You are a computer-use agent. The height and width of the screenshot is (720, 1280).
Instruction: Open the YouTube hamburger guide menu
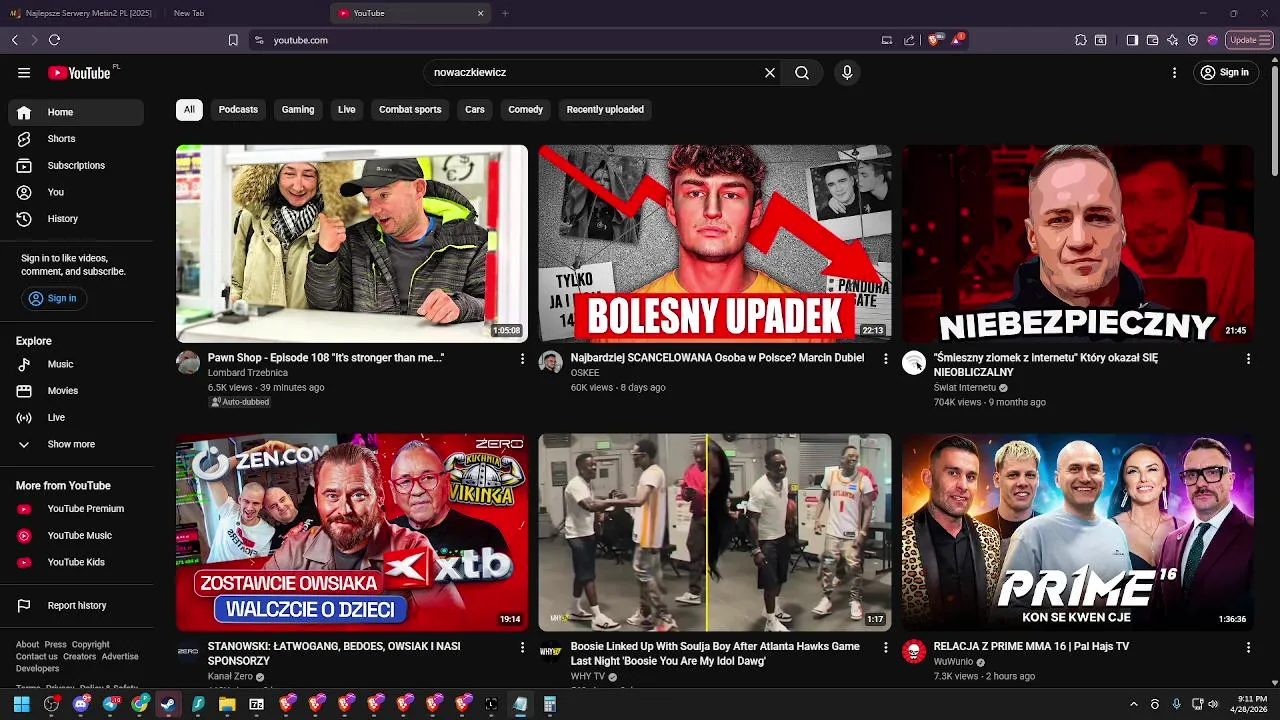tap(24, 72)
